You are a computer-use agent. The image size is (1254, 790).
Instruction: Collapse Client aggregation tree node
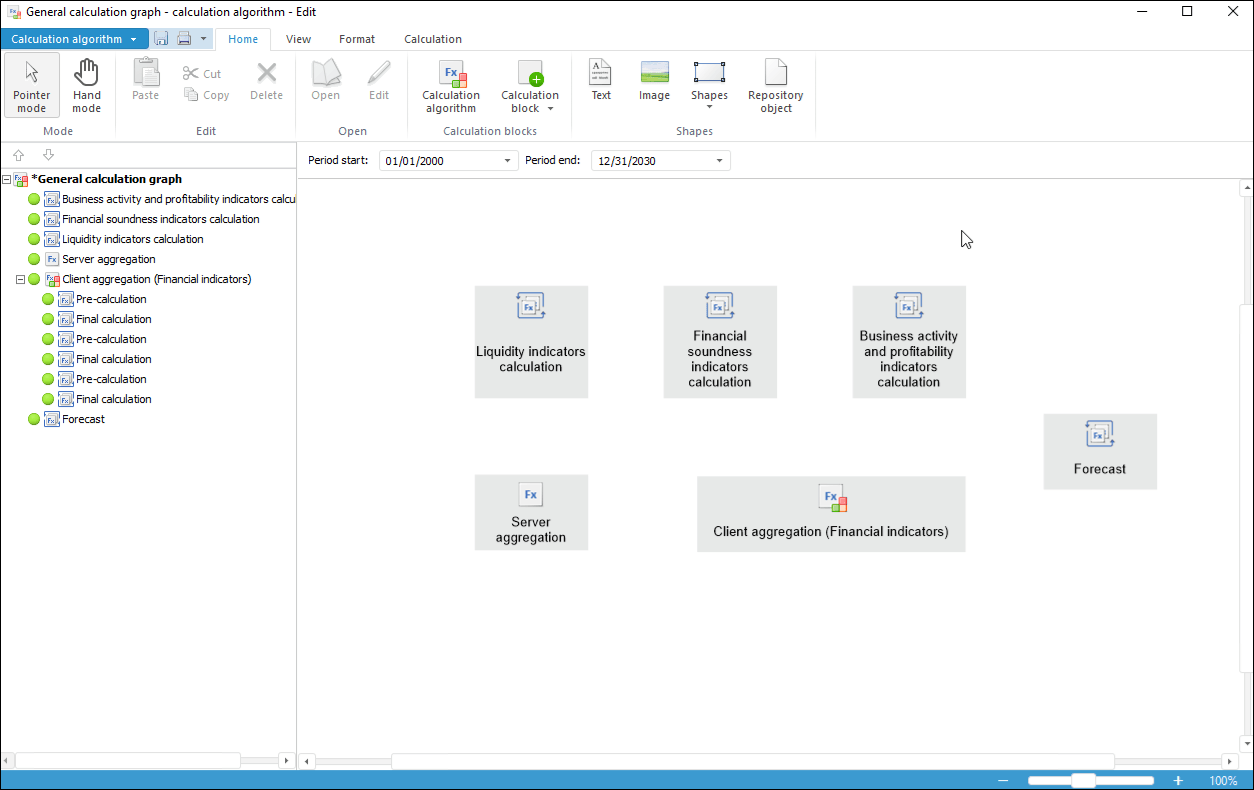pos(20,279)
